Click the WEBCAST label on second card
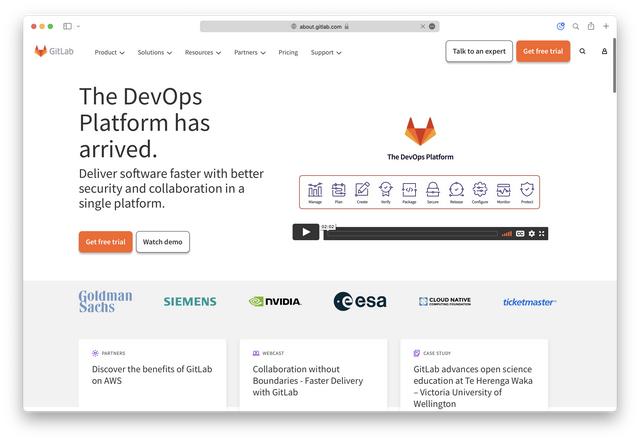This screenshot has width=640, height=442. point(273,353)
